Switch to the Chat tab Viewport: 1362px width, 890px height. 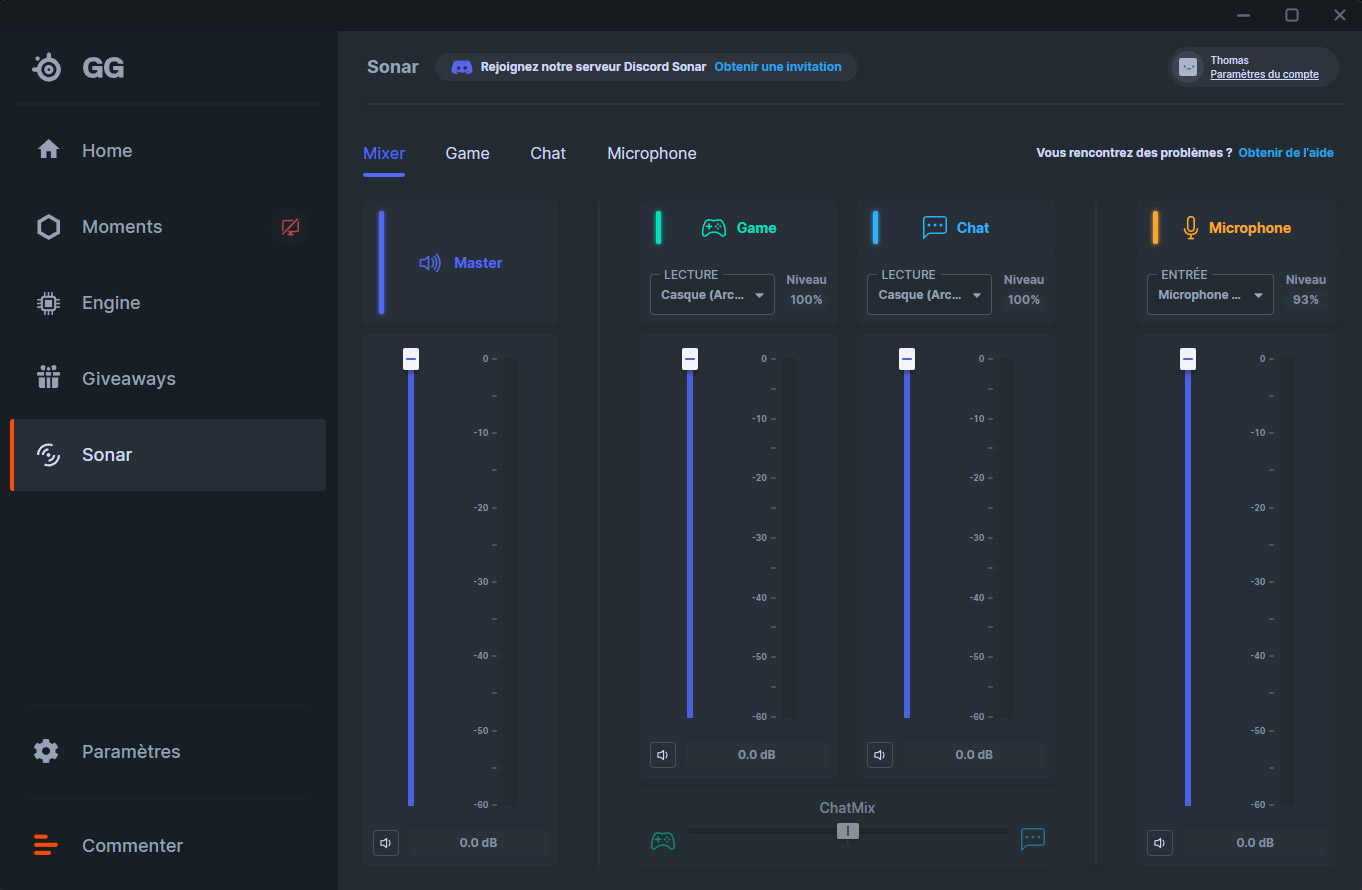[x=548, y=153]
